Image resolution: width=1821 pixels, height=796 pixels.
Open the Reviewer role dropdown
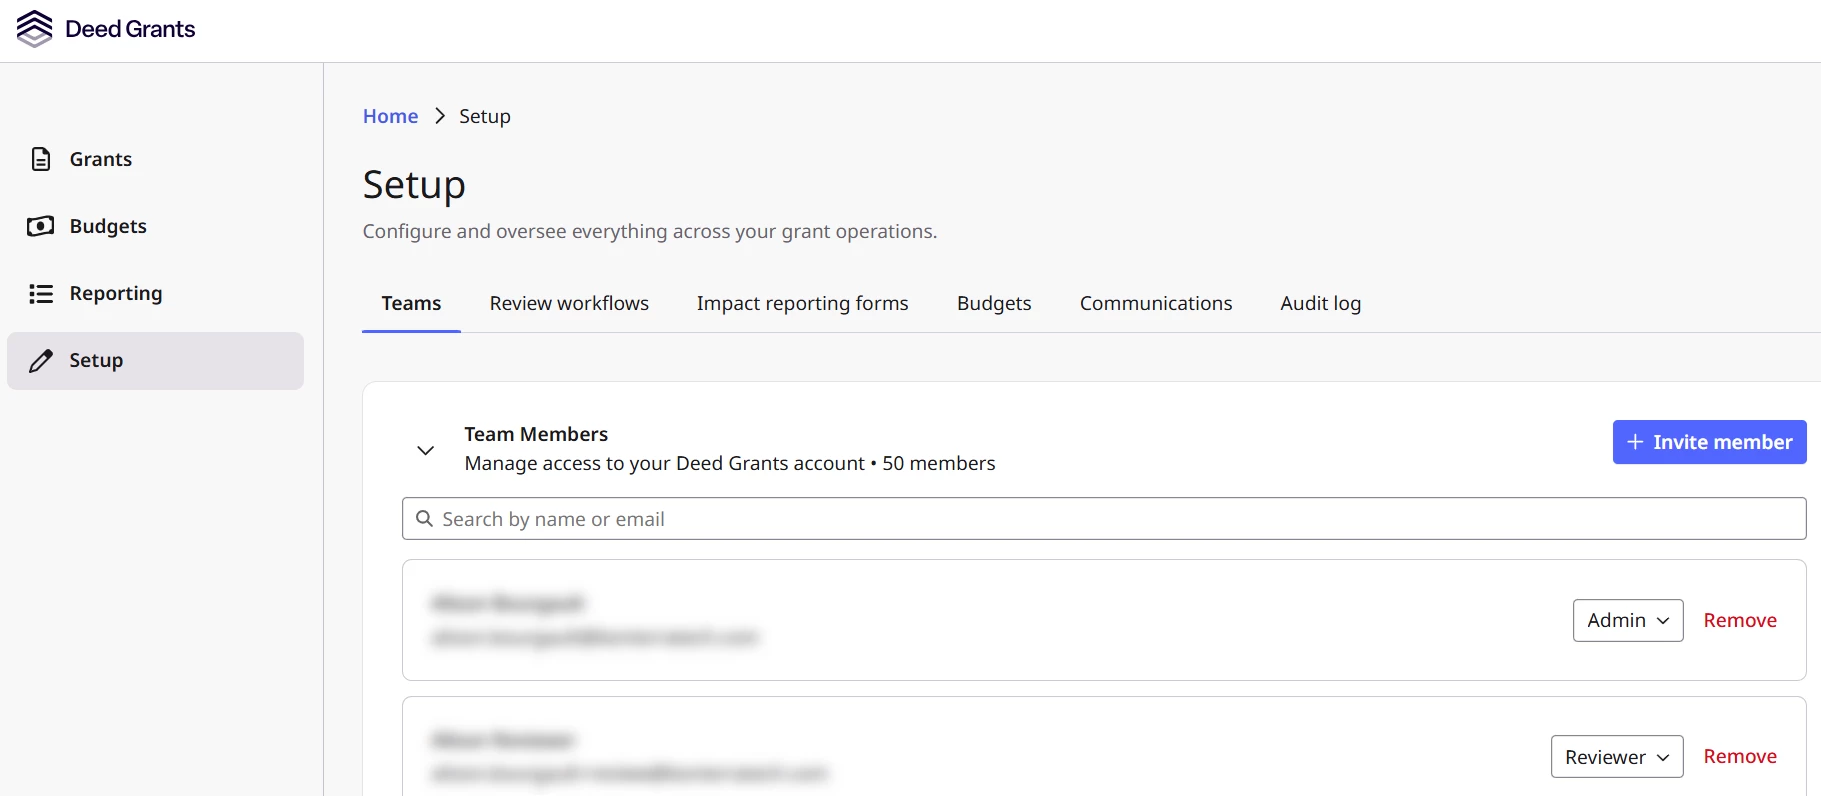point(1617,757)
